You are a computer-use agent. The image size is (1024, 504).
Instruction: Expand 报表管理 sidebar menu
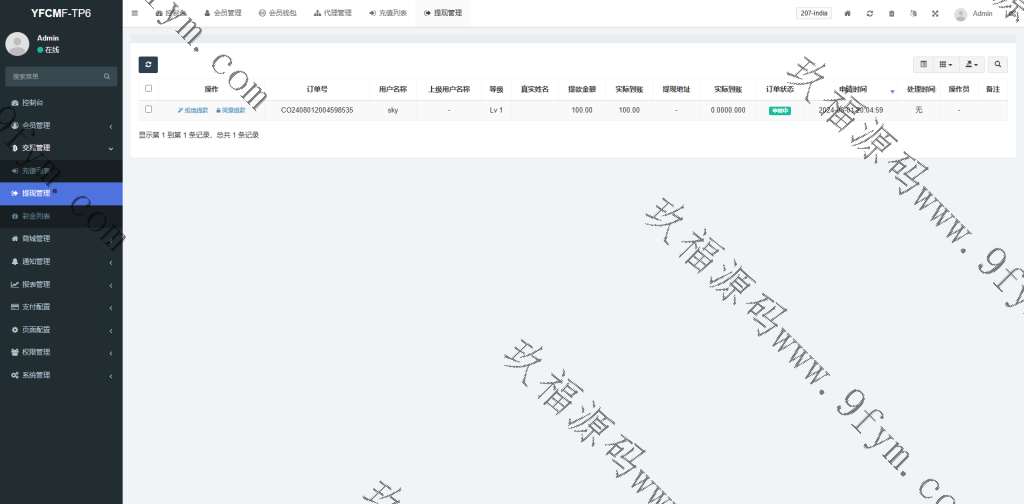point(60,284)
